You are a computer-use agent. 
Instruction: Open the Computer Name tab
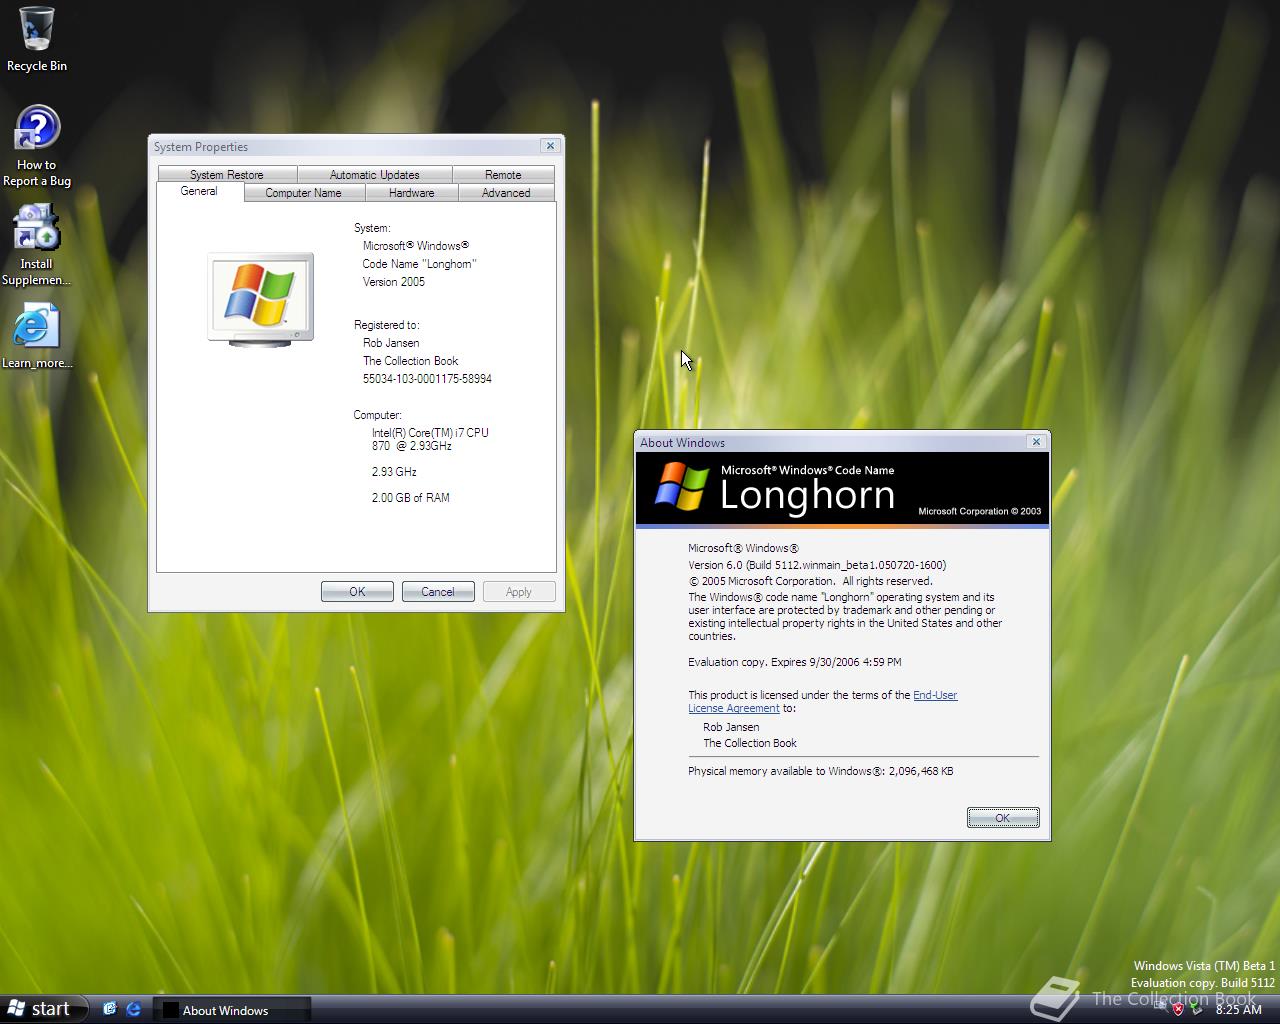[x=303, y=193]
